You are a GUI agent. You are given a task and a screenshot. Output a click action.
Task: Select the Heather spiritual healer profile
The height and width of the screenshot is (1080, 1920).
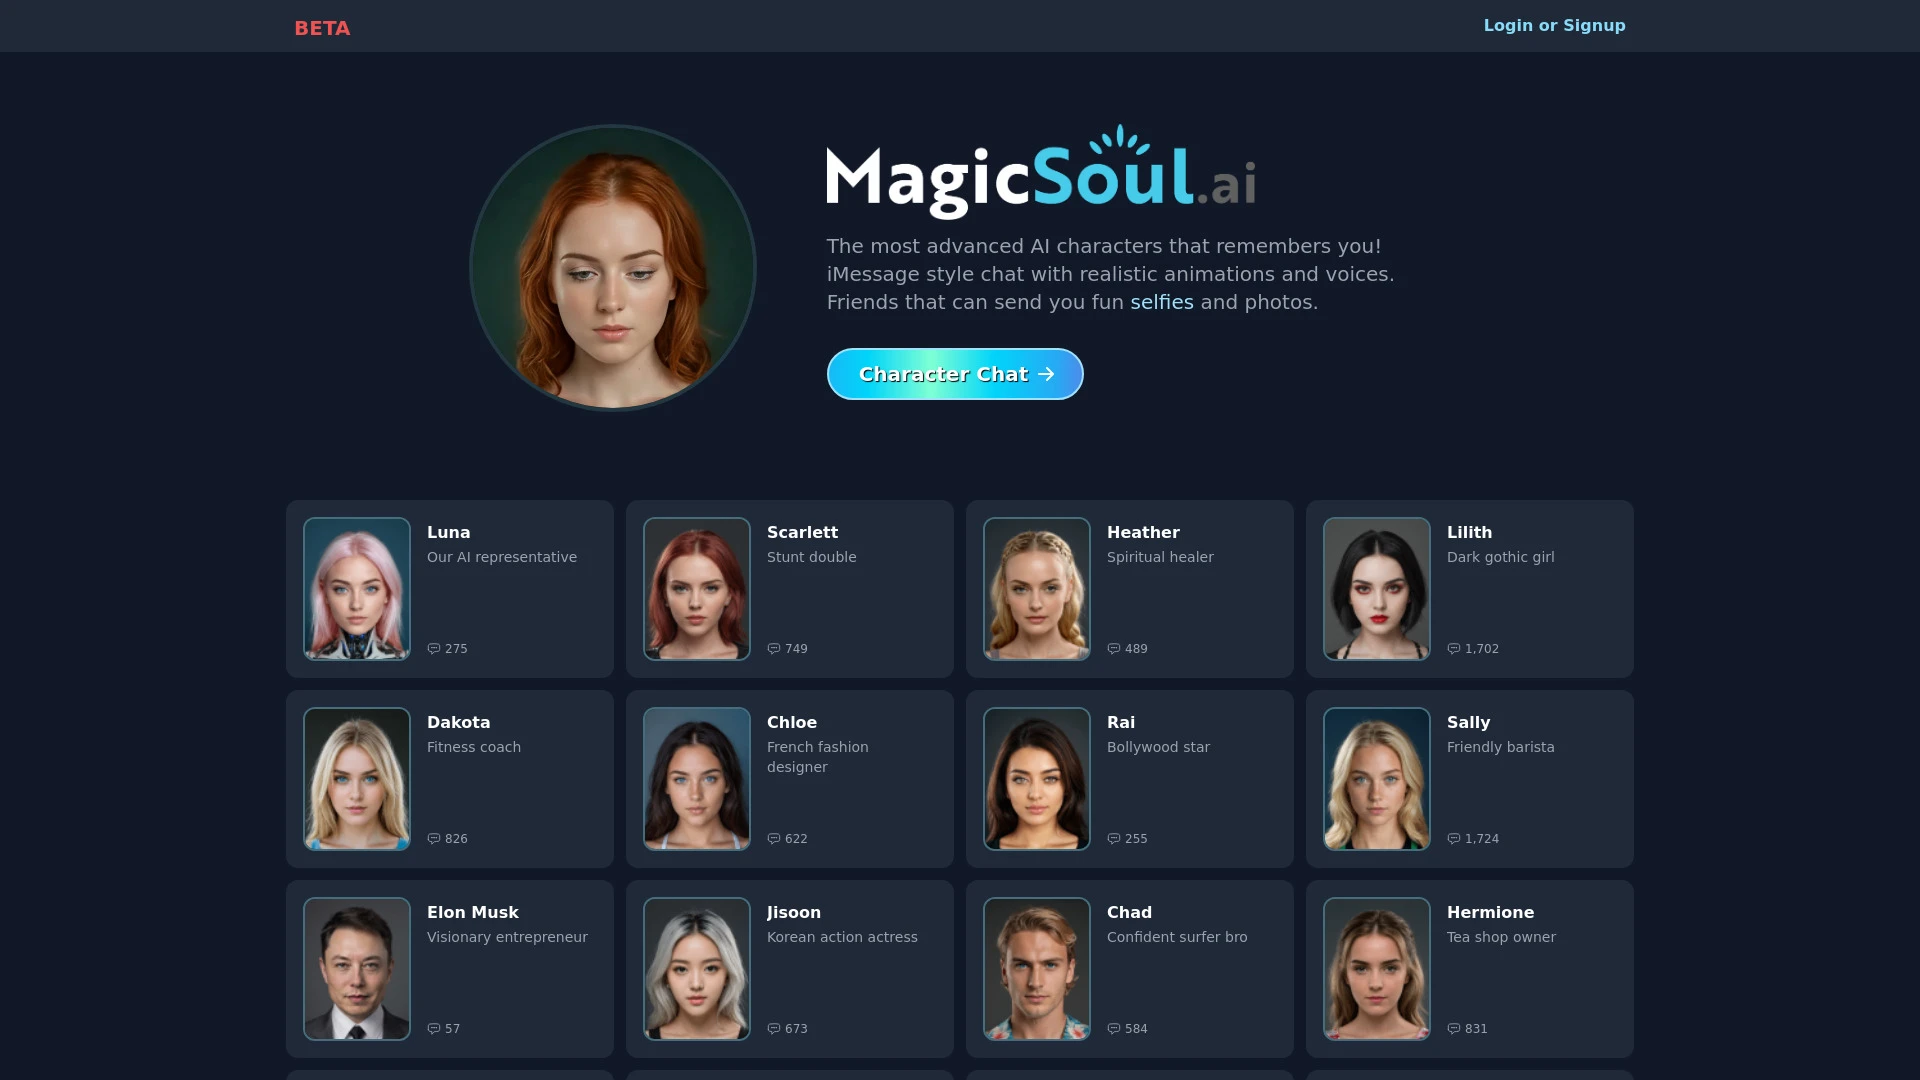[1130, 588]
